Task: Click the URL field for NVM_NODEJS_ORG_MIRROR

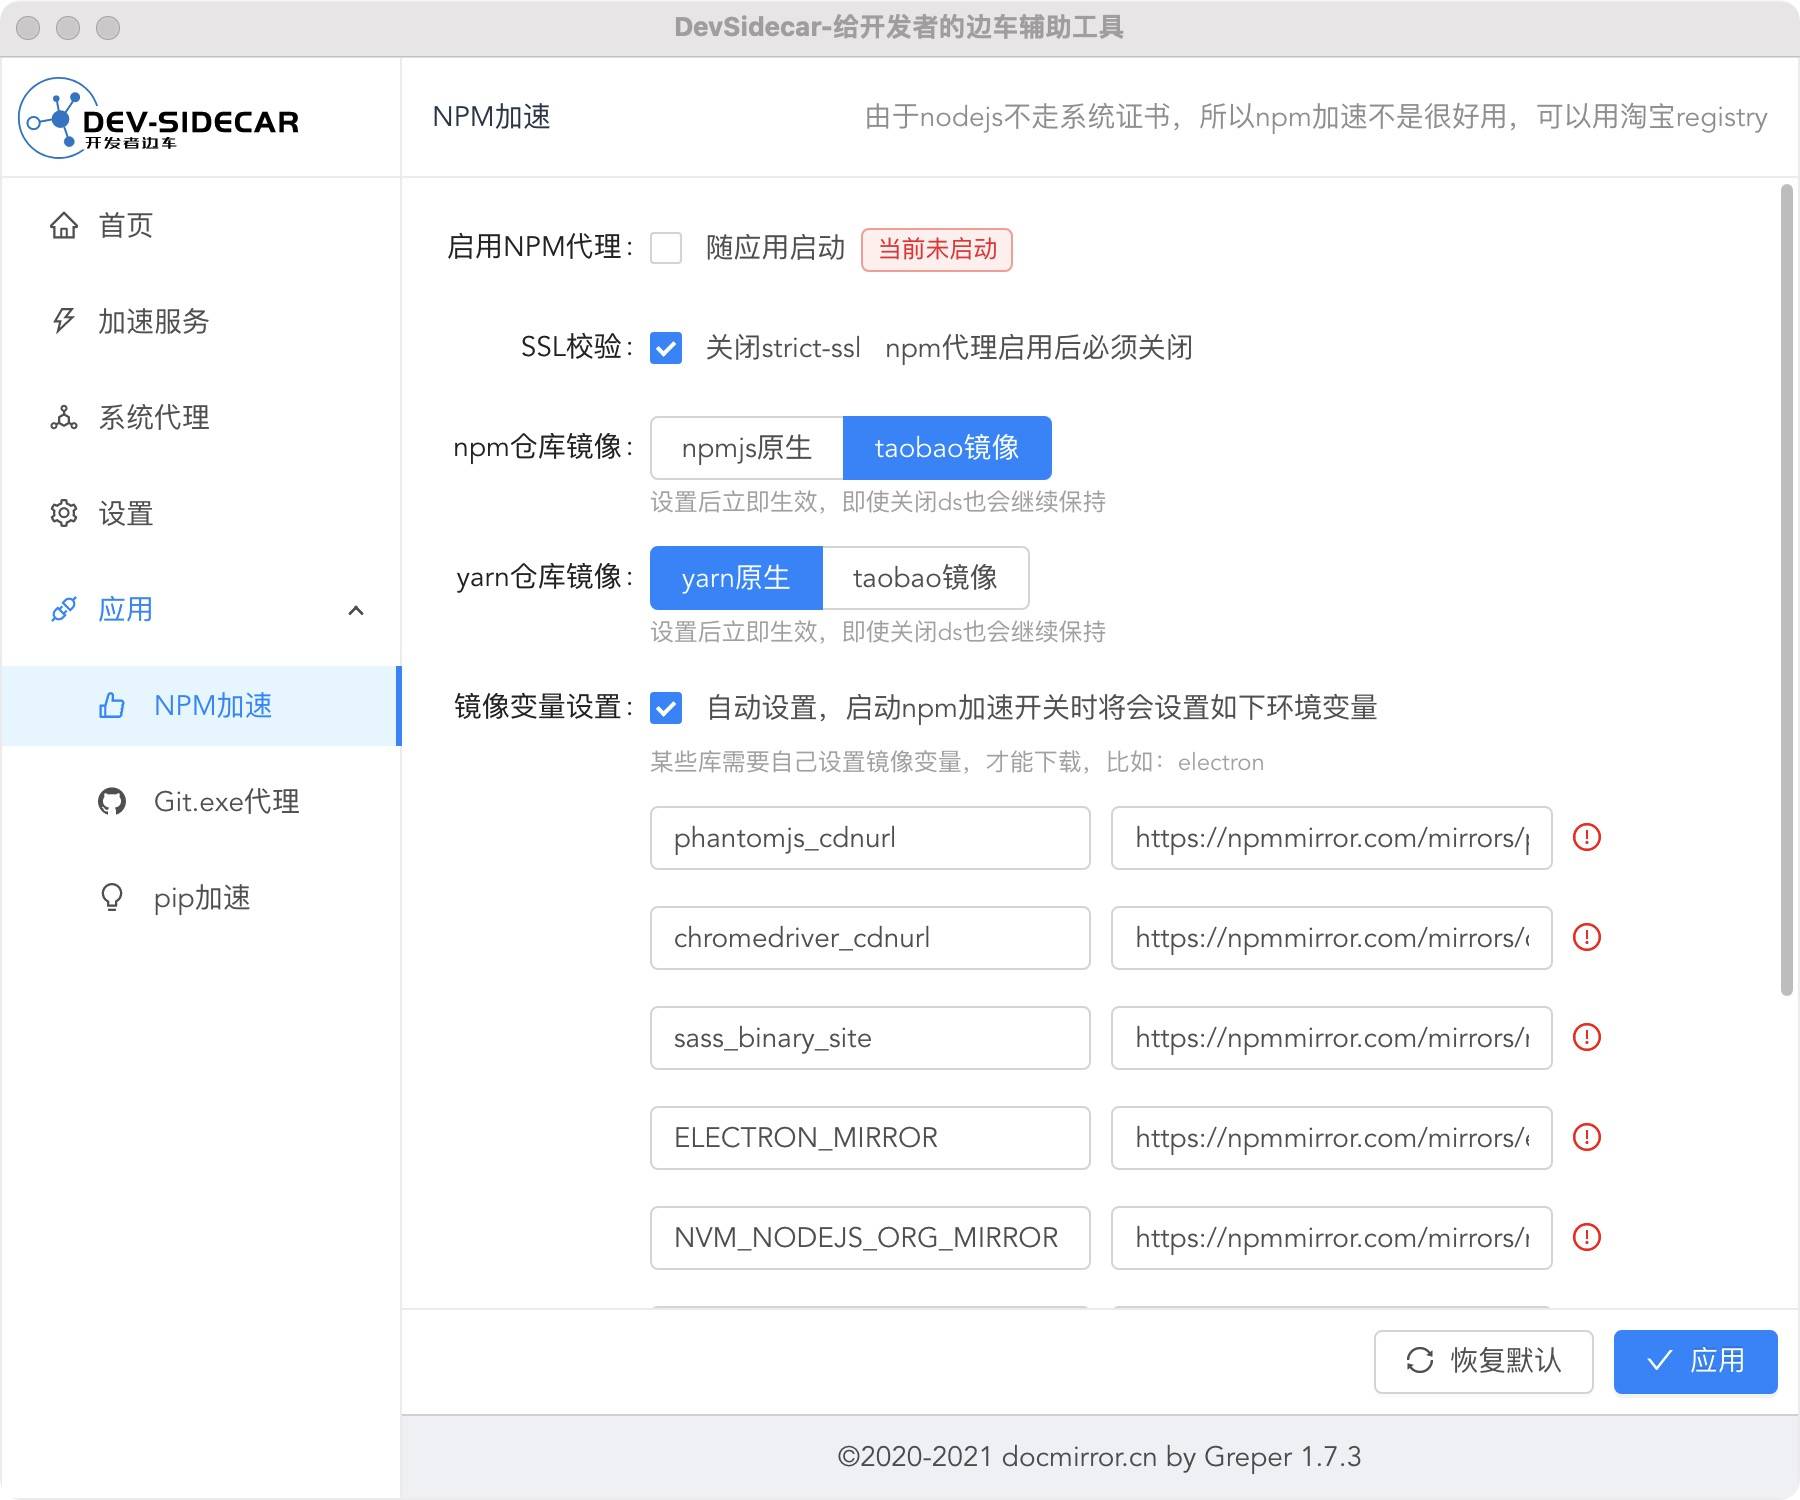Action: 1332,1238
